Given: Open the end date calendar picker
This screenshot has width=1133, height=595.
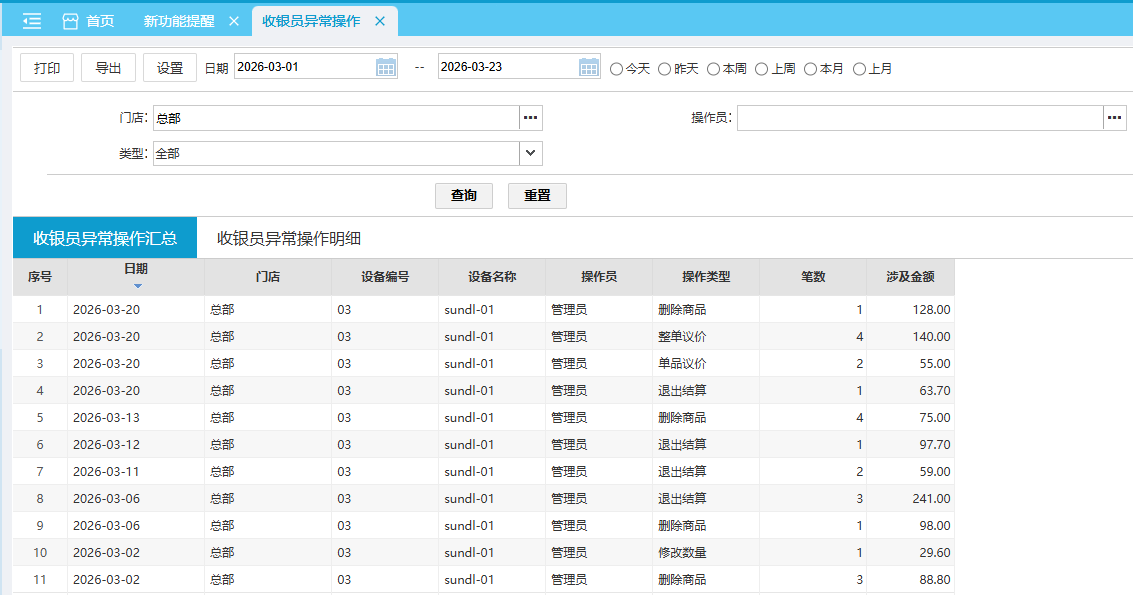Looking at the screenshot, I should pos(589,67).
